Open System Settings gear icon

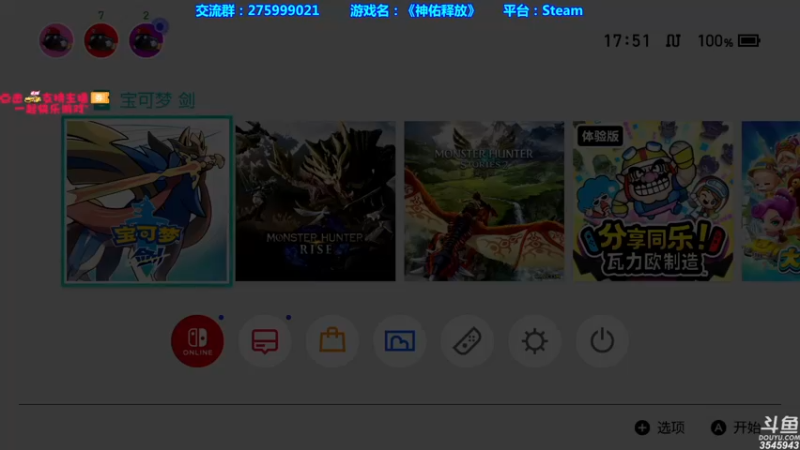point(534,341)
